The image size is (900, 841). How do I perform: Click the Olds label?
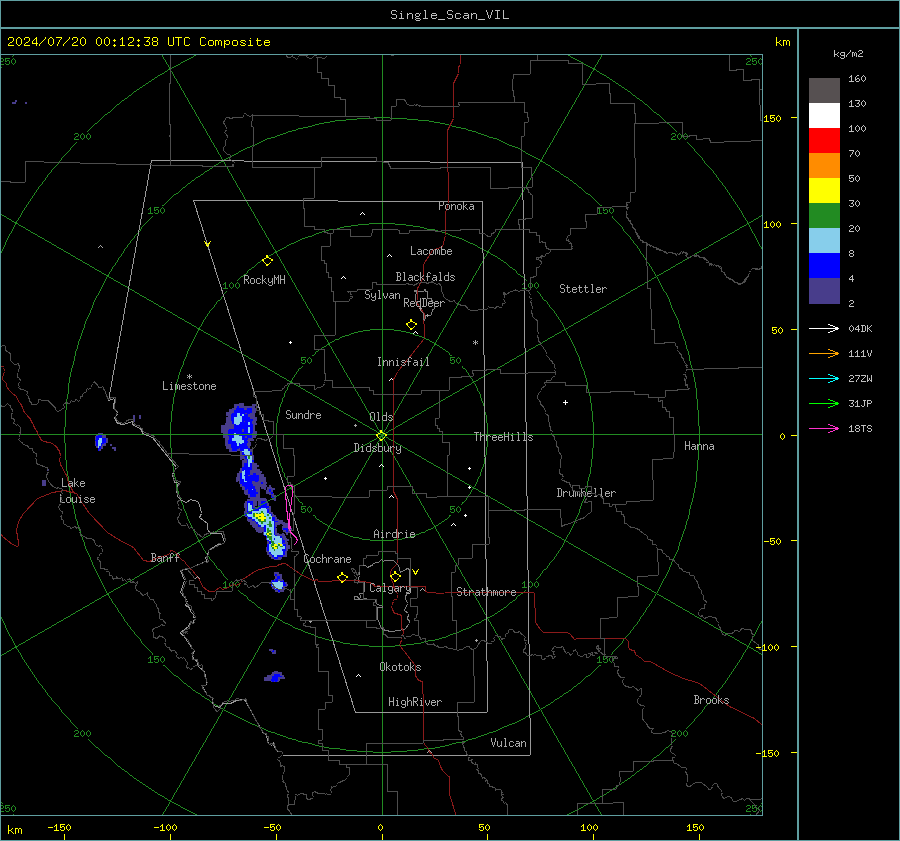[381, 417]
